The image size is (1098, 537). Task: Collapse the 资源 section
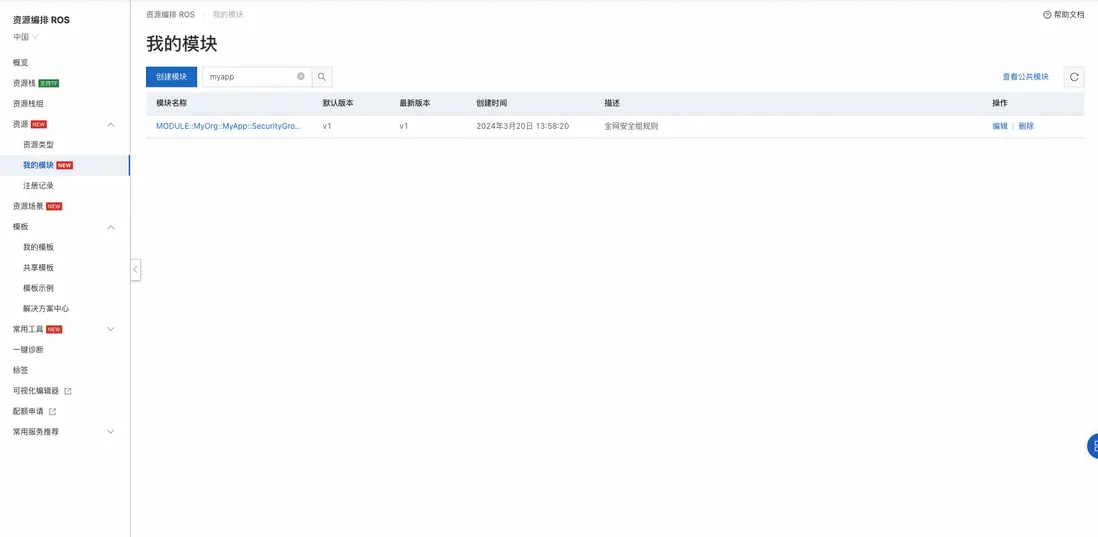tap(111, 125)
